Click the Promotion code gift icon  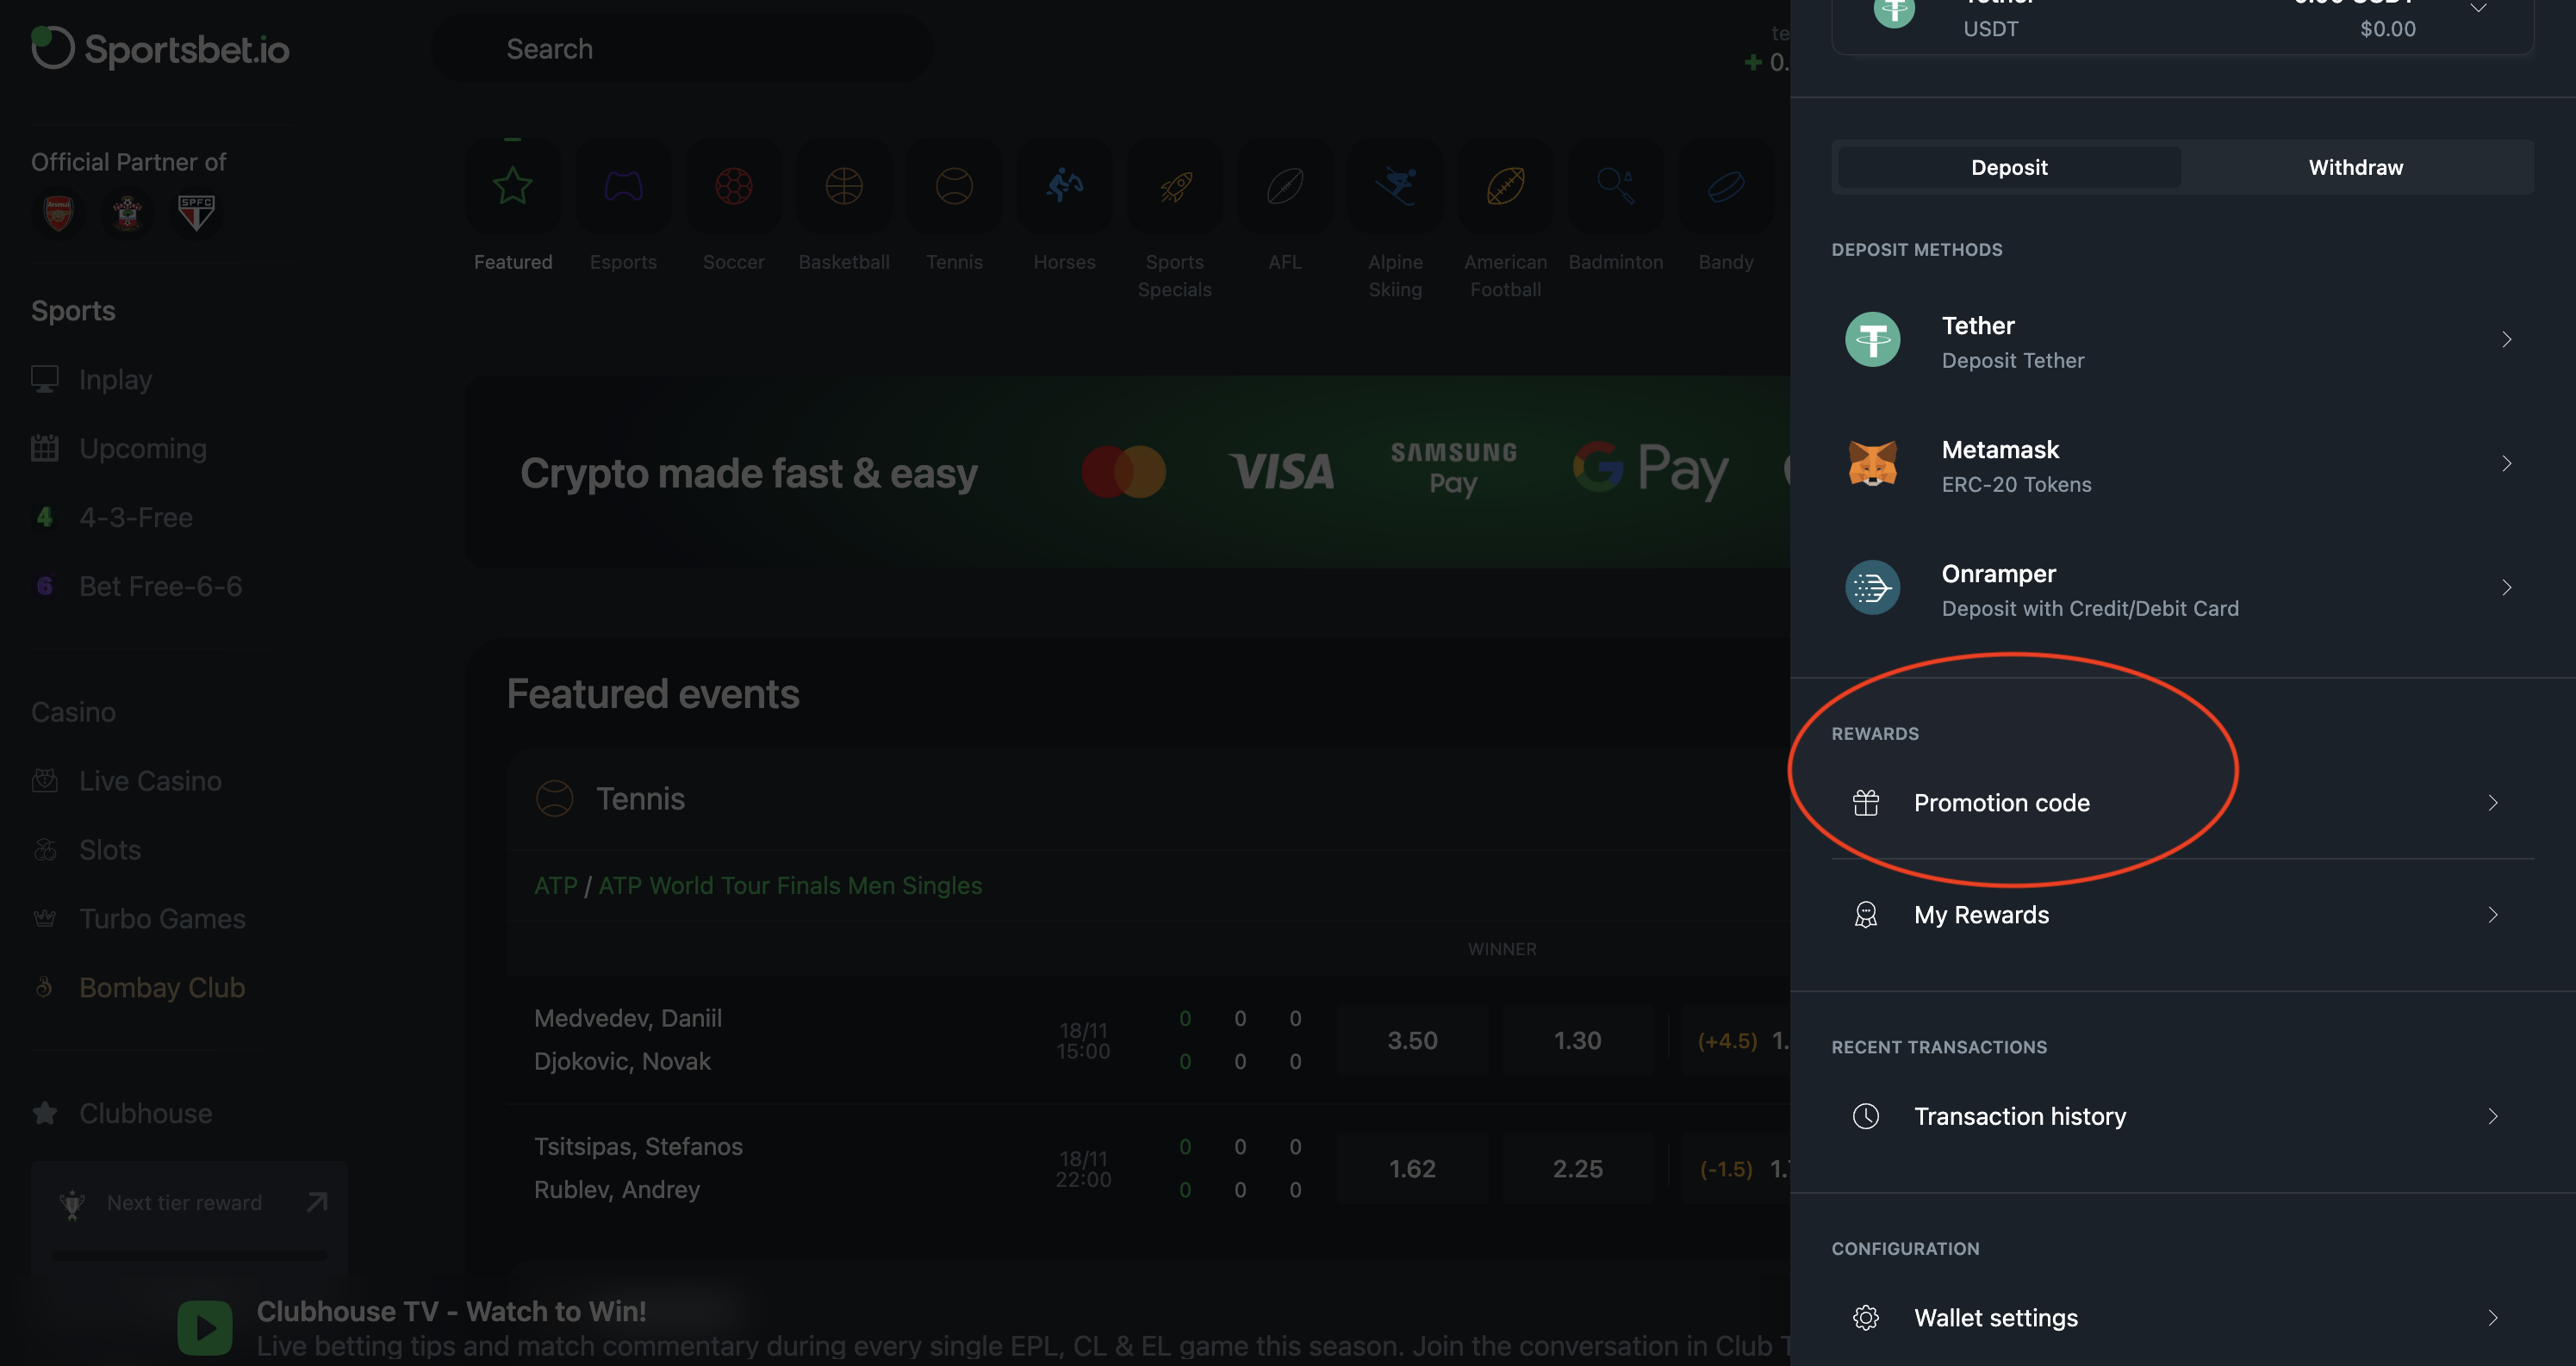1865,803
